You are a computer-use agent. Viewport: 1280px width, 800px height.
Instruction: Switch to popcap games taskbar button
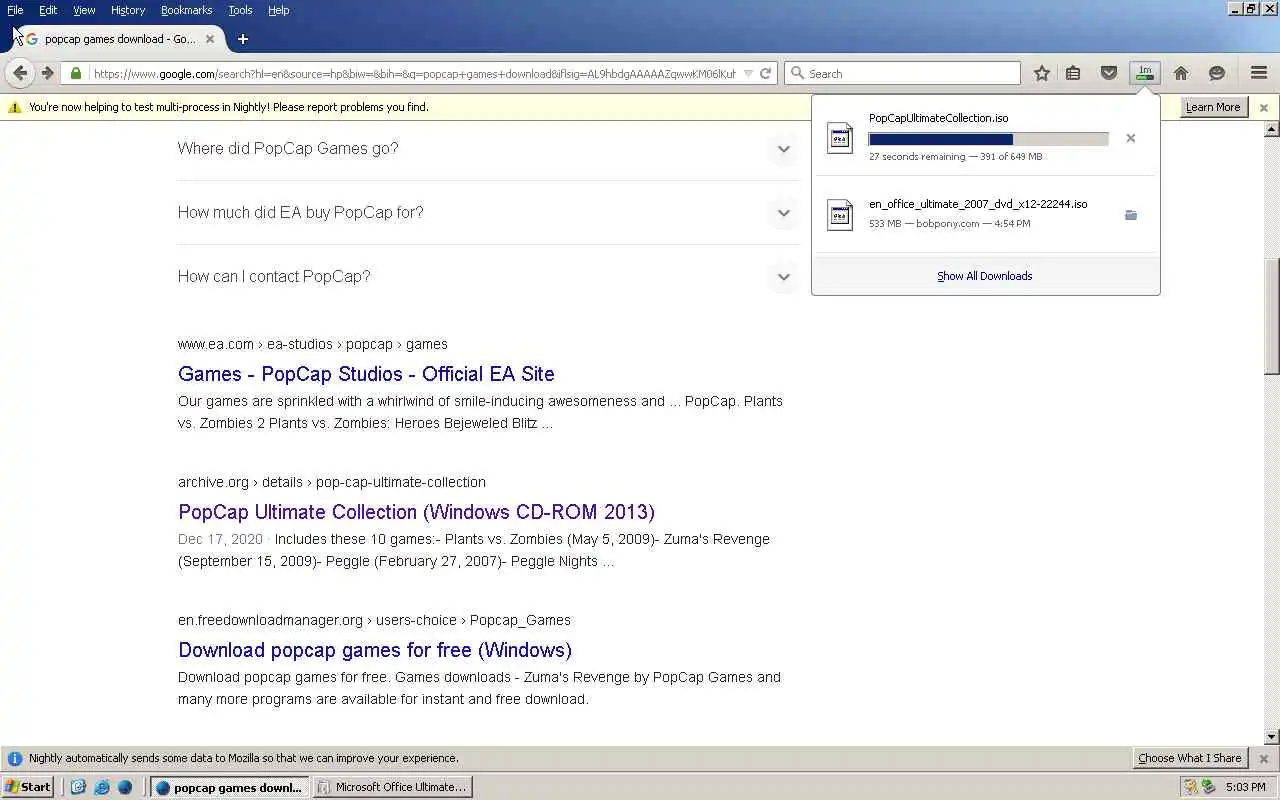[x=230, y=787]
